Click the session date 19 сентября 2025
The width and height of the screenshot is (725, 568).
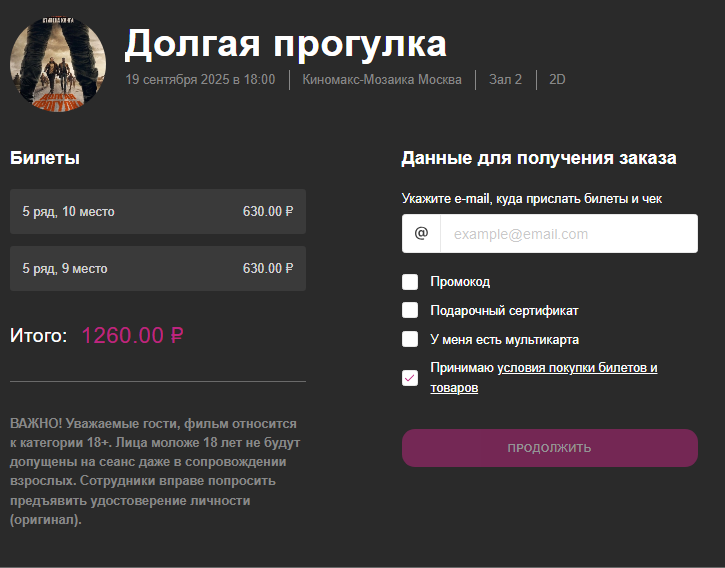(200, 79)
